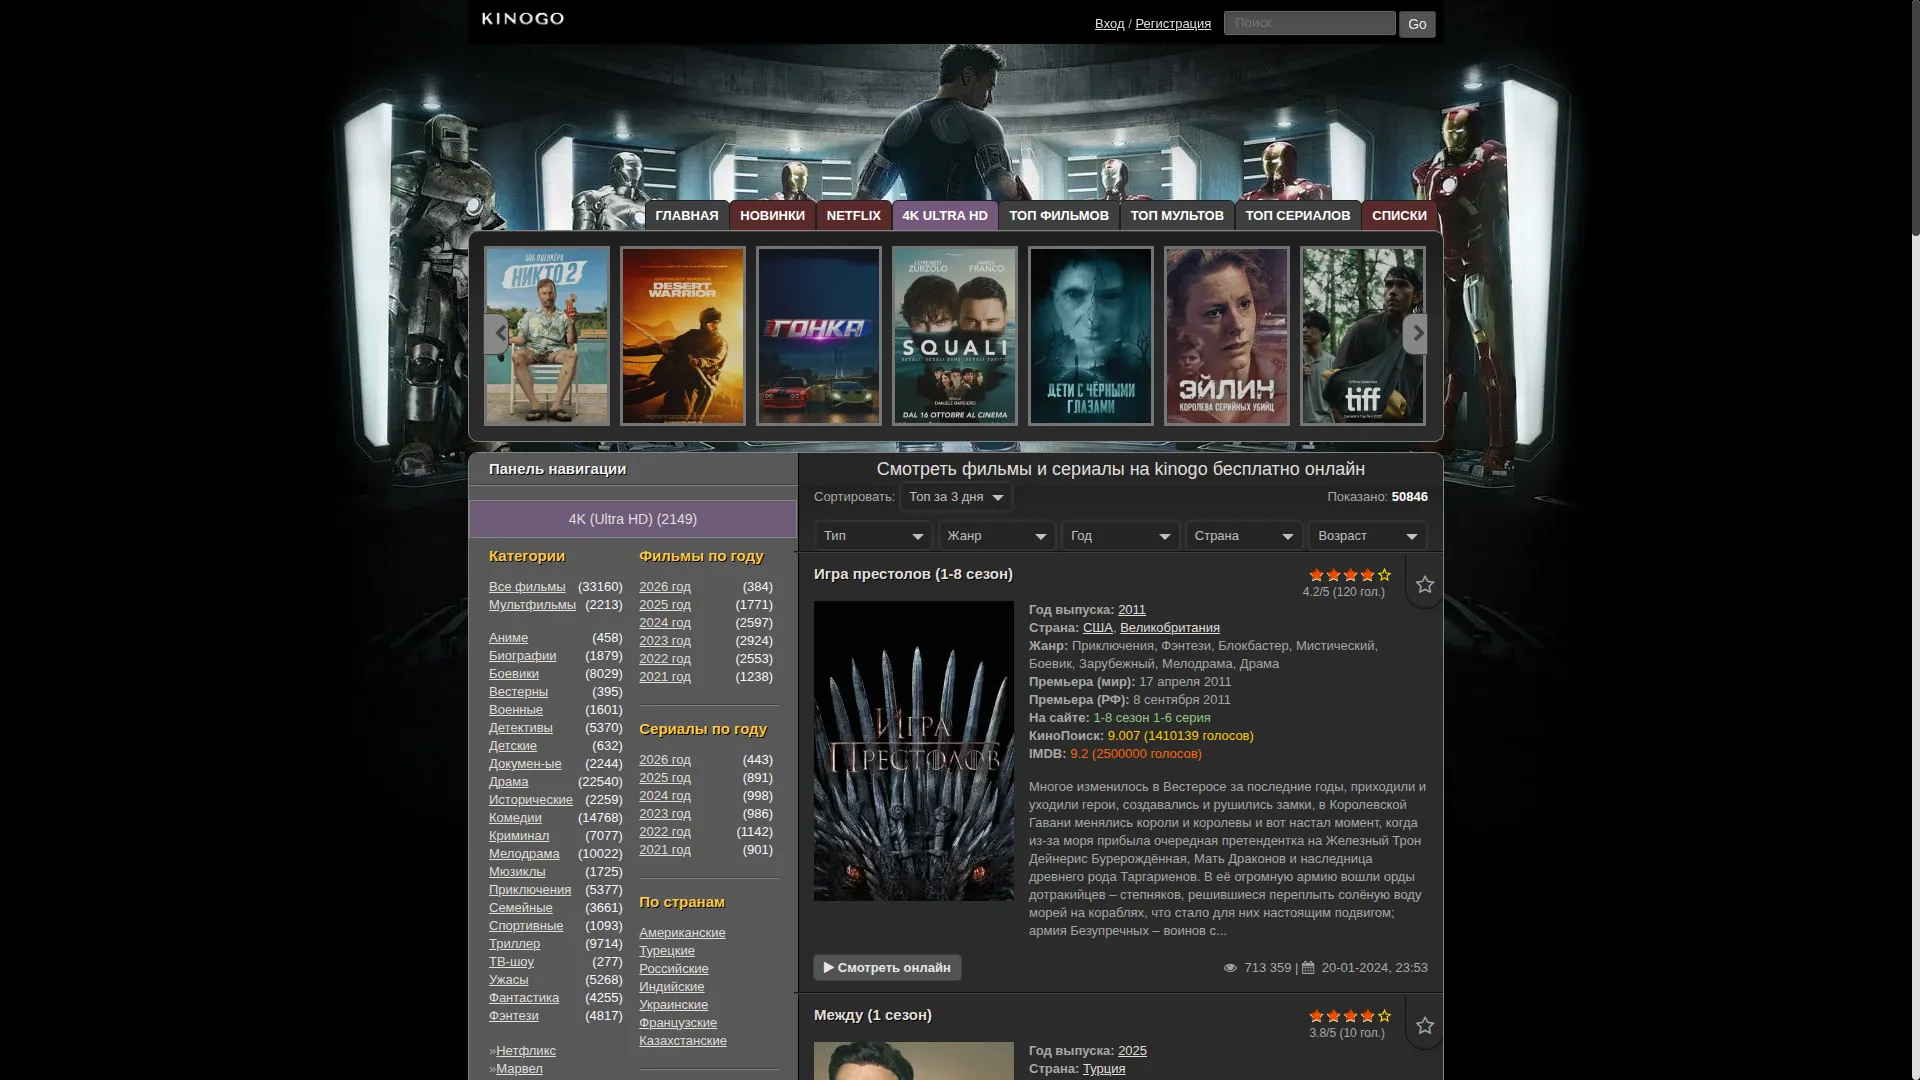This screenshot has height=1080, width=1920.
Task: Rate Игра престолов with star rating
Action: tap(1350, 575)
